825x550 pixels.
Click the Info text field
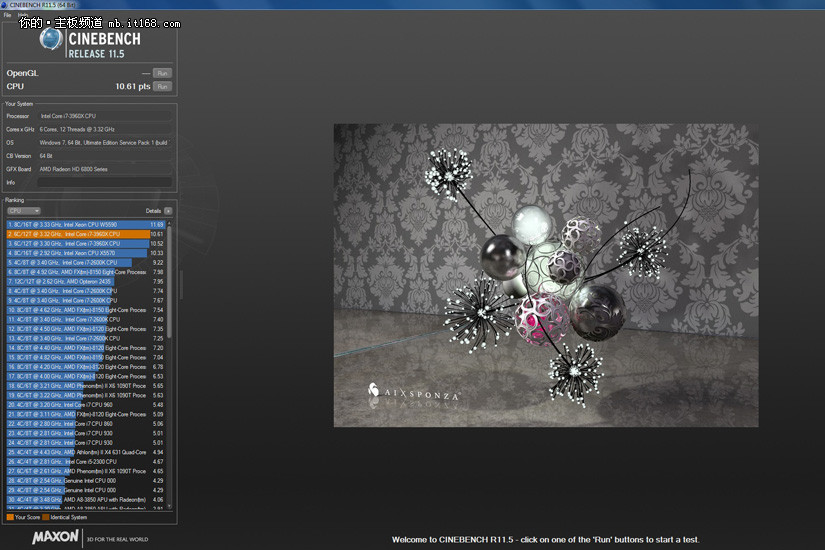(104, 183)
